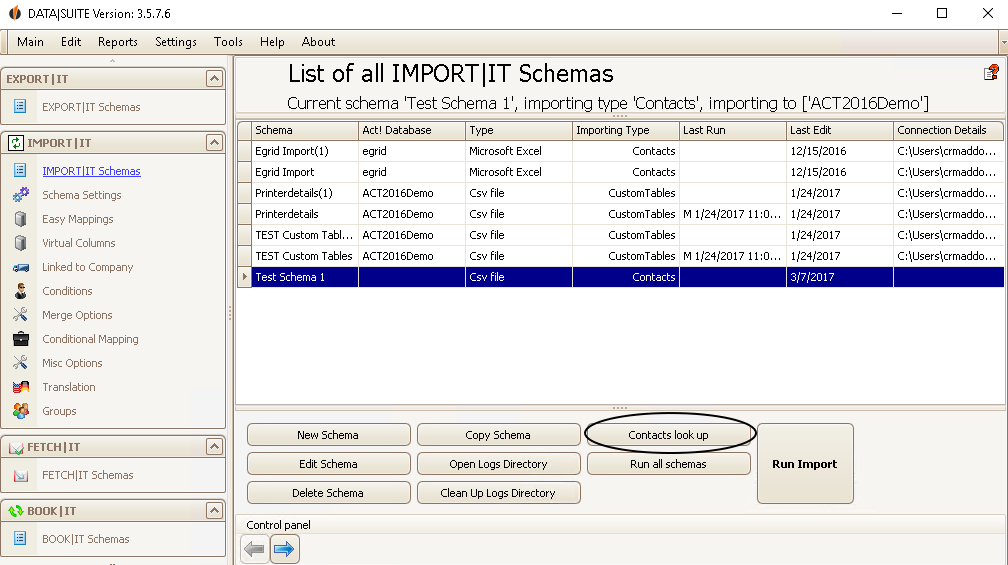Click the New Schema button

pos(328,435)
